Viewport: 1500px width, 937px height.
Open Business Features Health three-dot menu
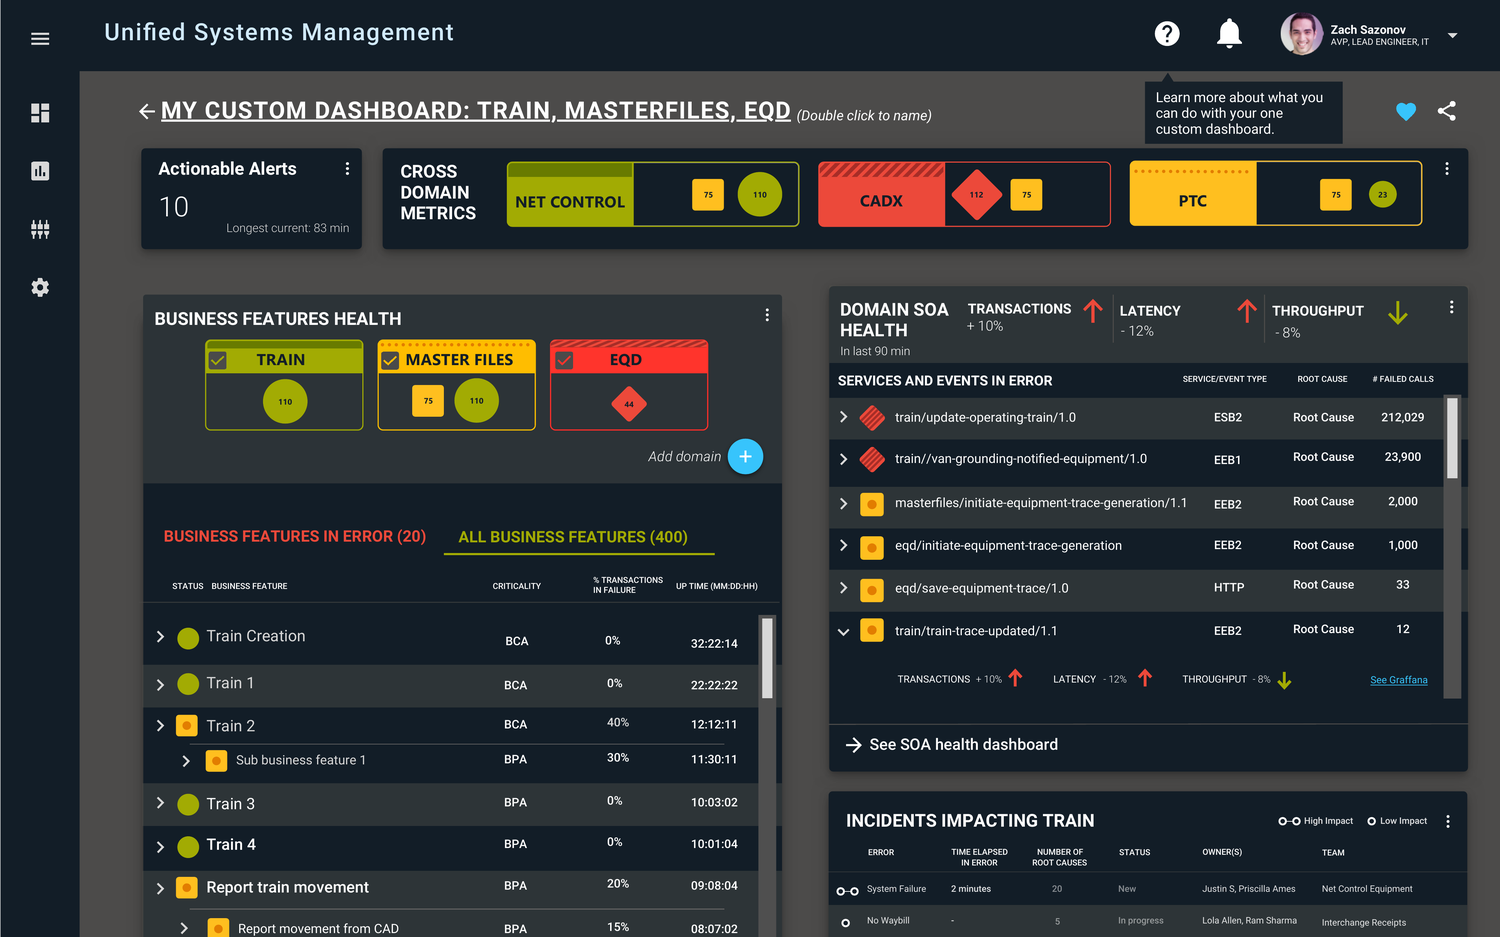767,315
